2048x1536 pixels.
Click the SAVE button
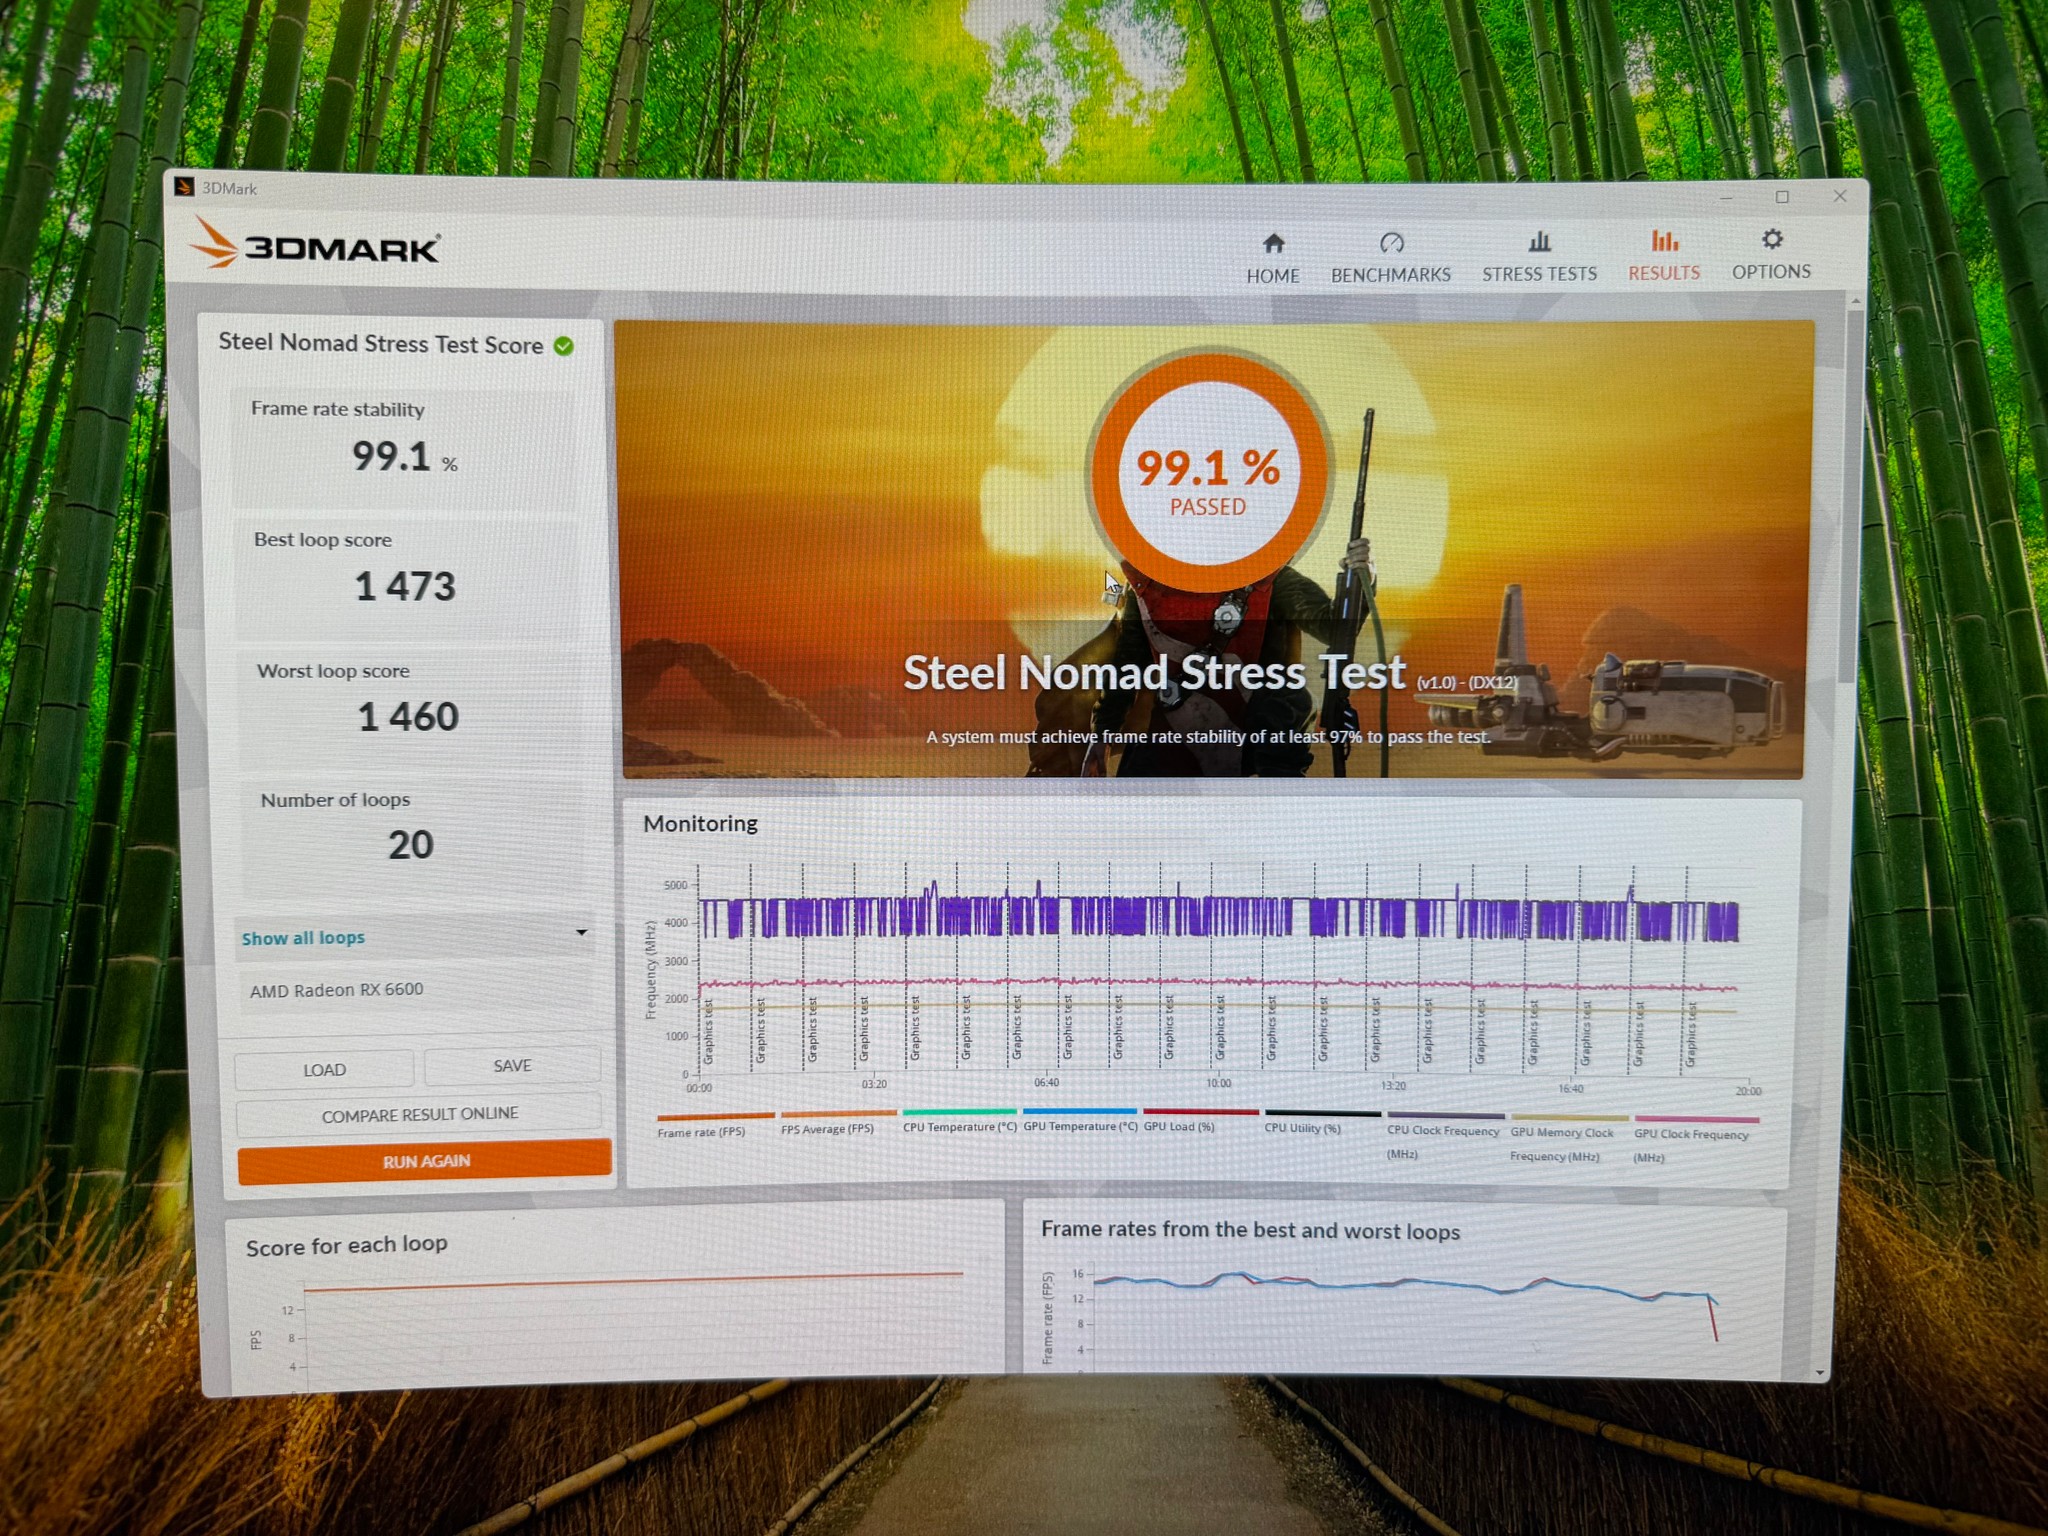point(512,1066)
